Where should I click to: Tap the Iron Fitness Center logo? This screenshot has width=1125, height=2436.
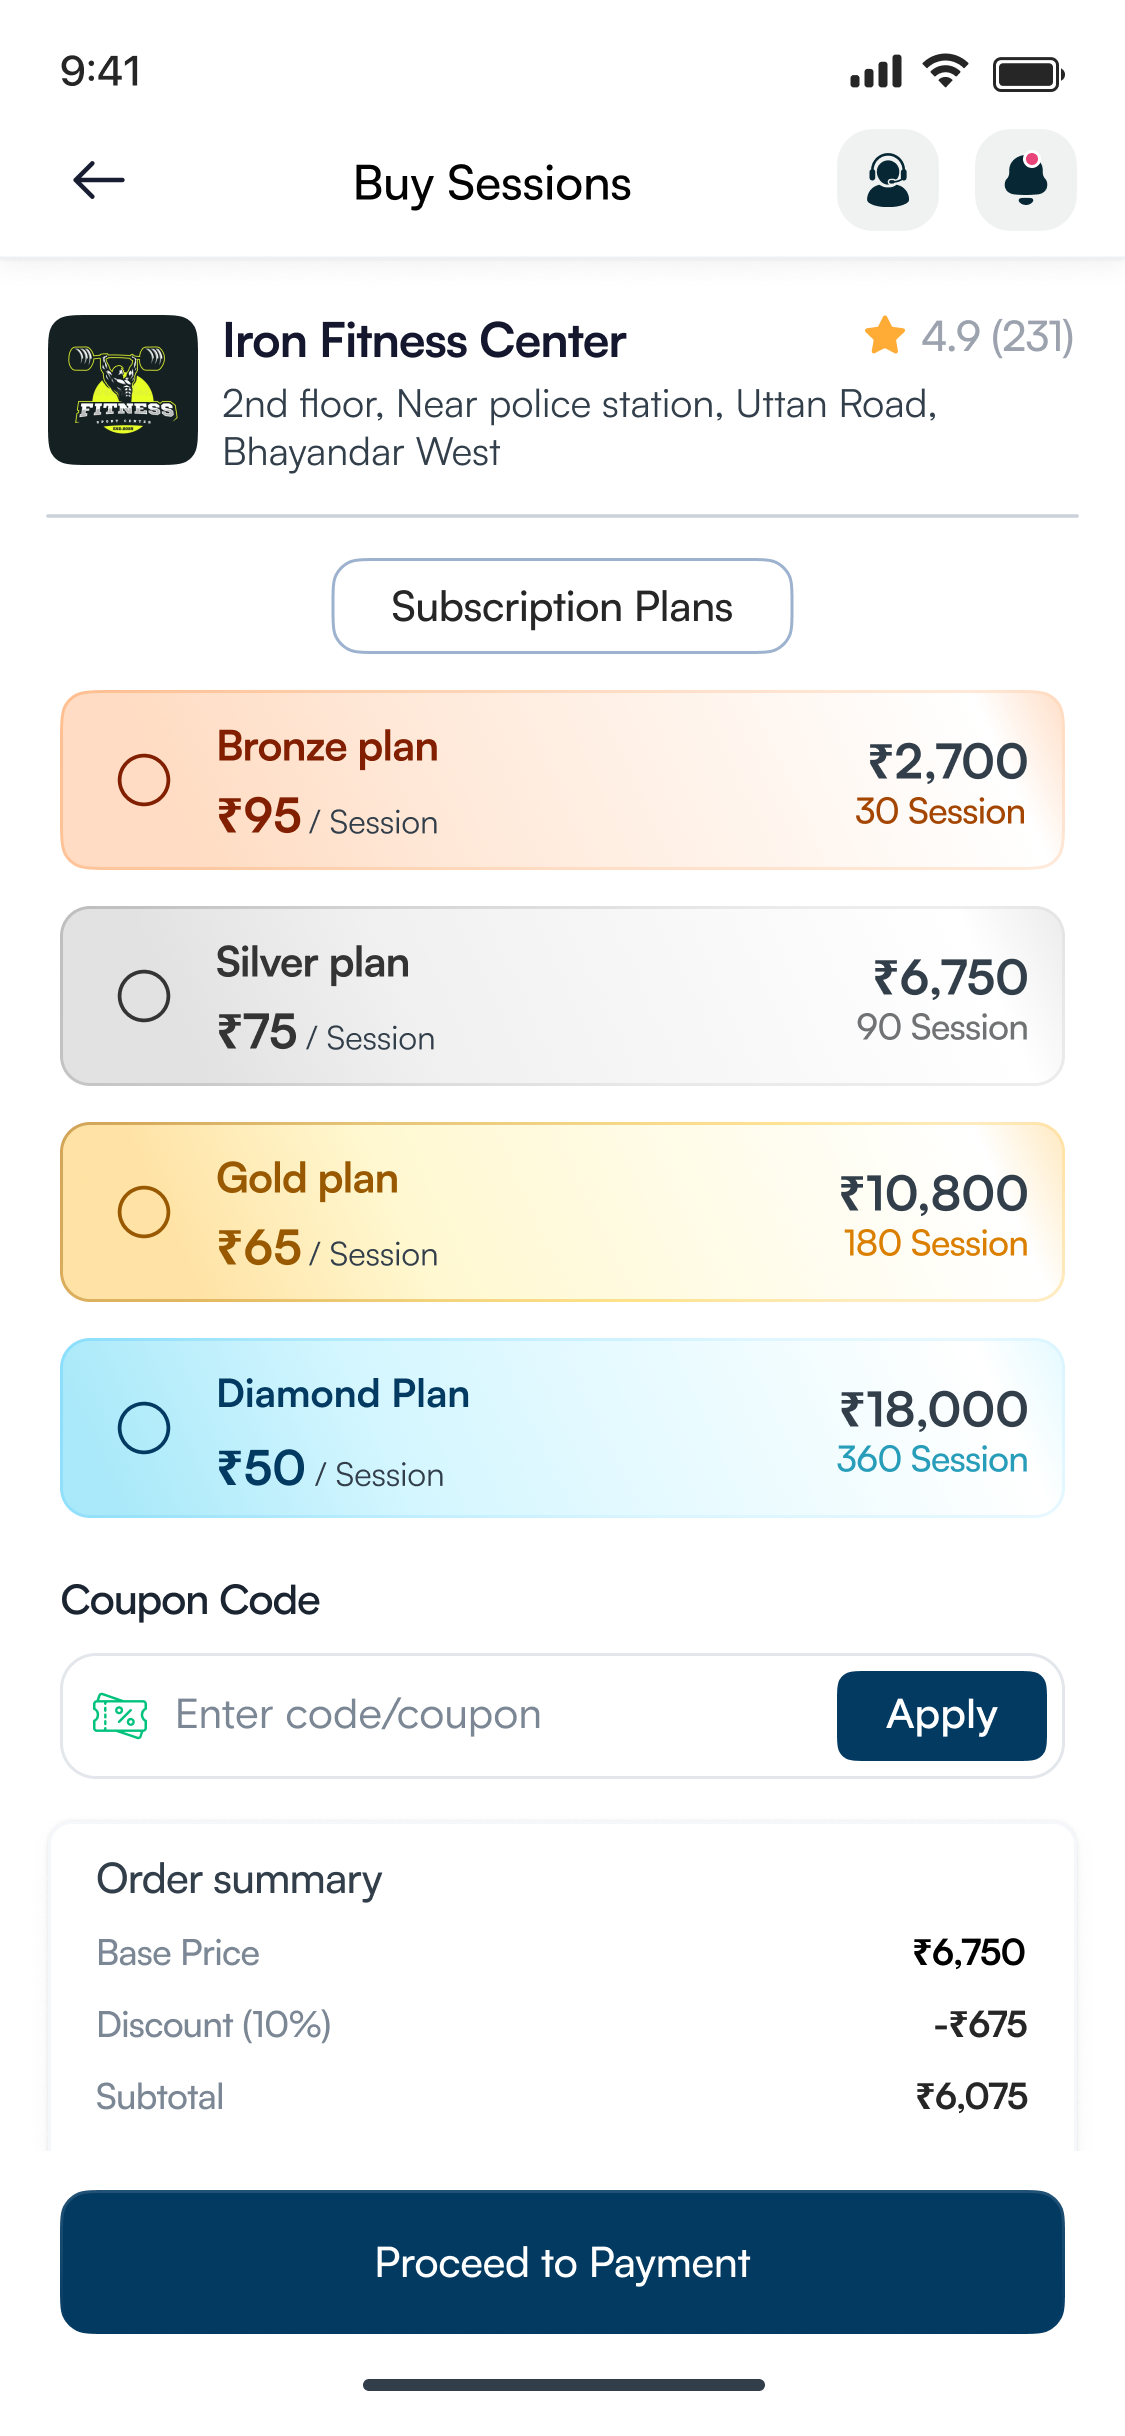[x=123, y=390]
